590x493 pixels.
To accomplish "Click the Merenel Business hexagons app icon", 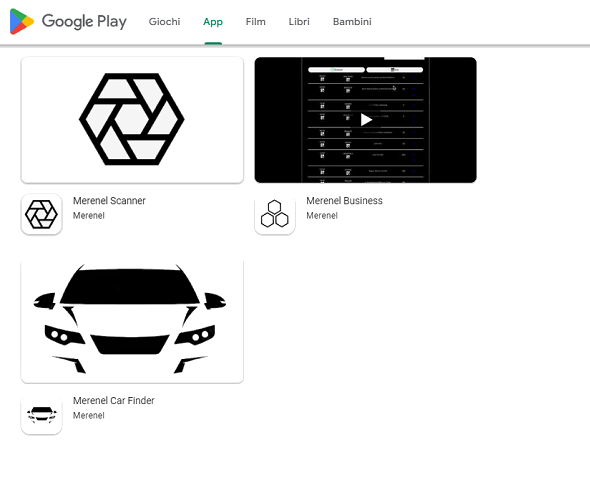I will point(275,214).
